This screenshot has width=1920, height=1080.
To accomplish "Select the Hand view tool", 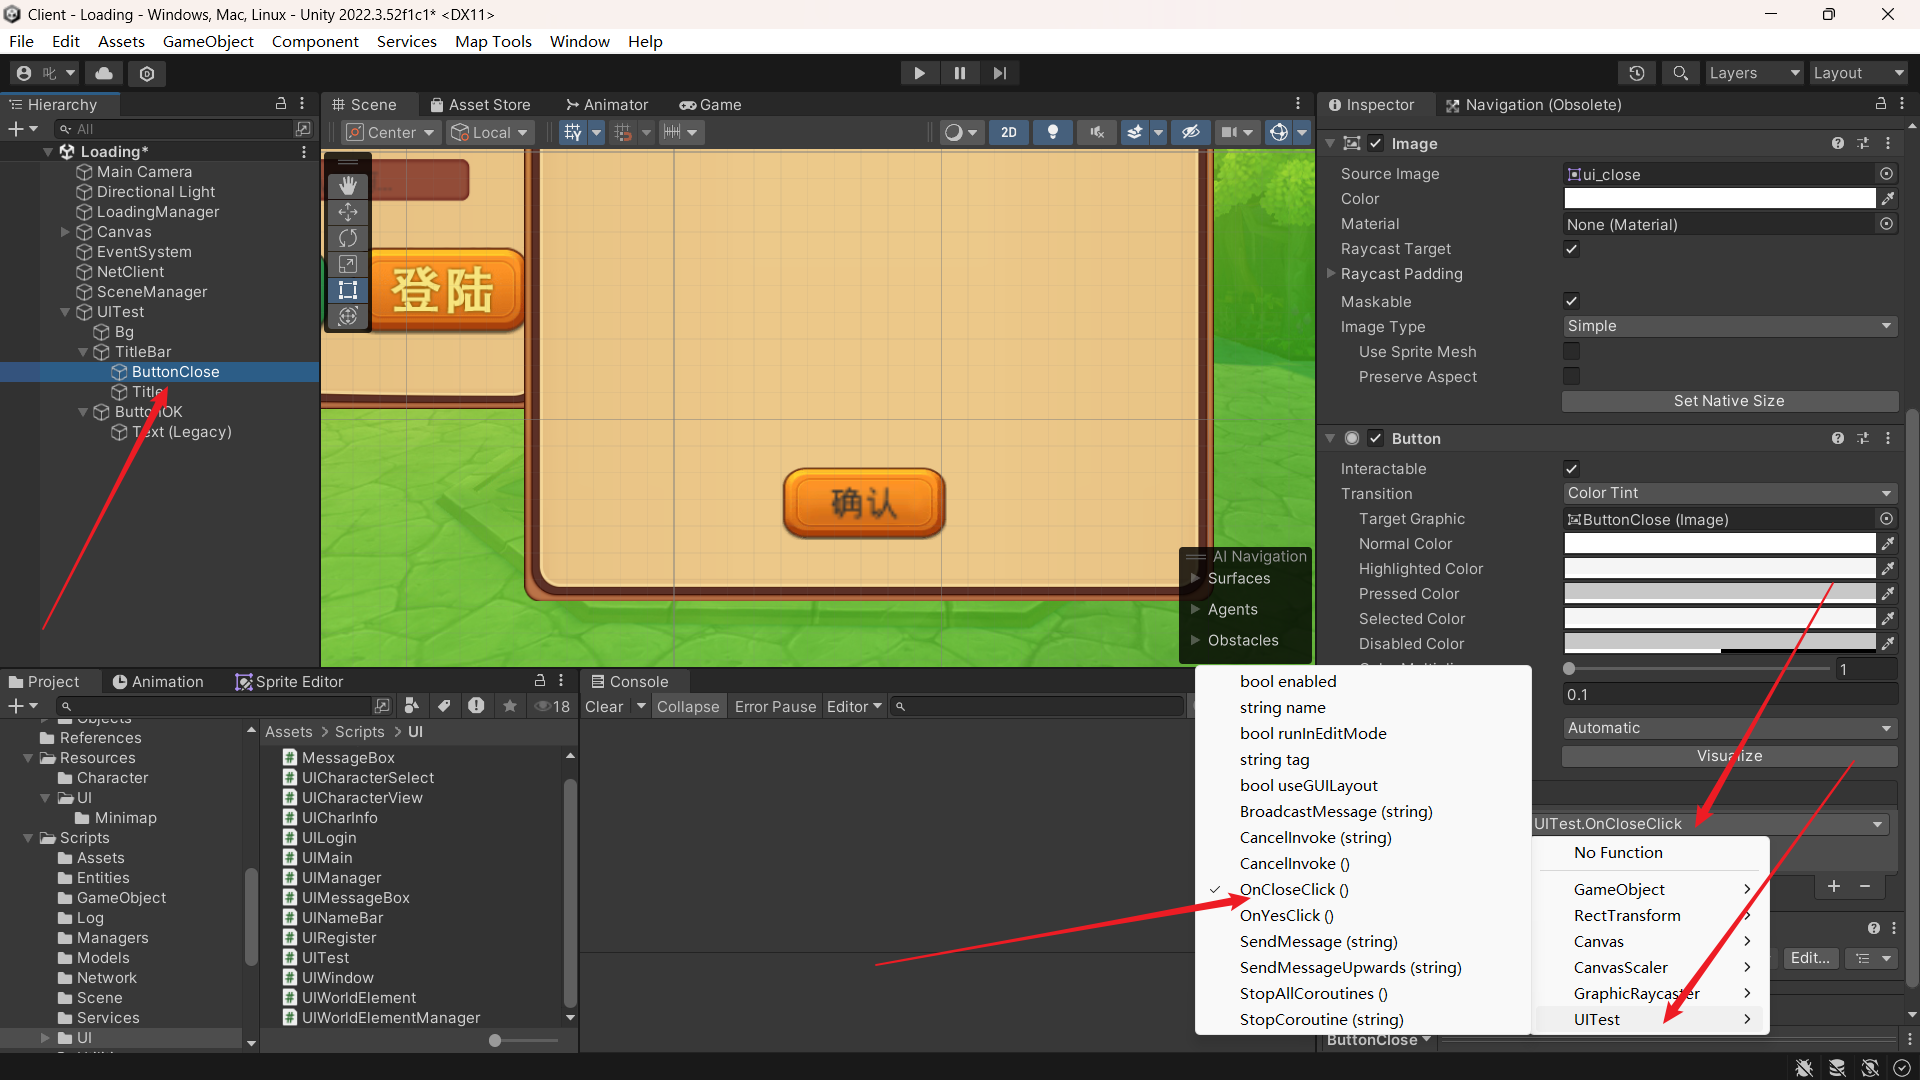I will pyautogui.click(x=348, y=186).
